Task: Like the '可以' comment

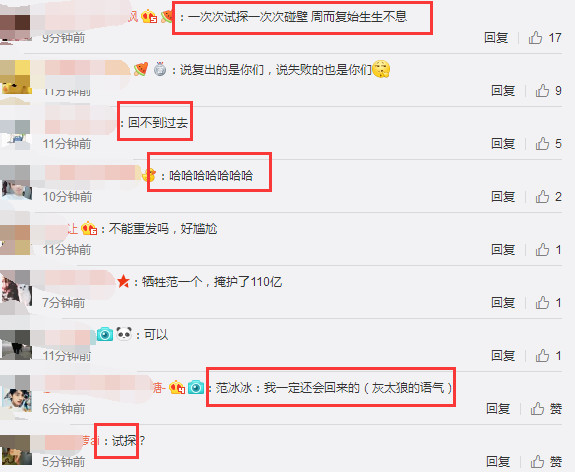Action: click(x=542, y=355)
